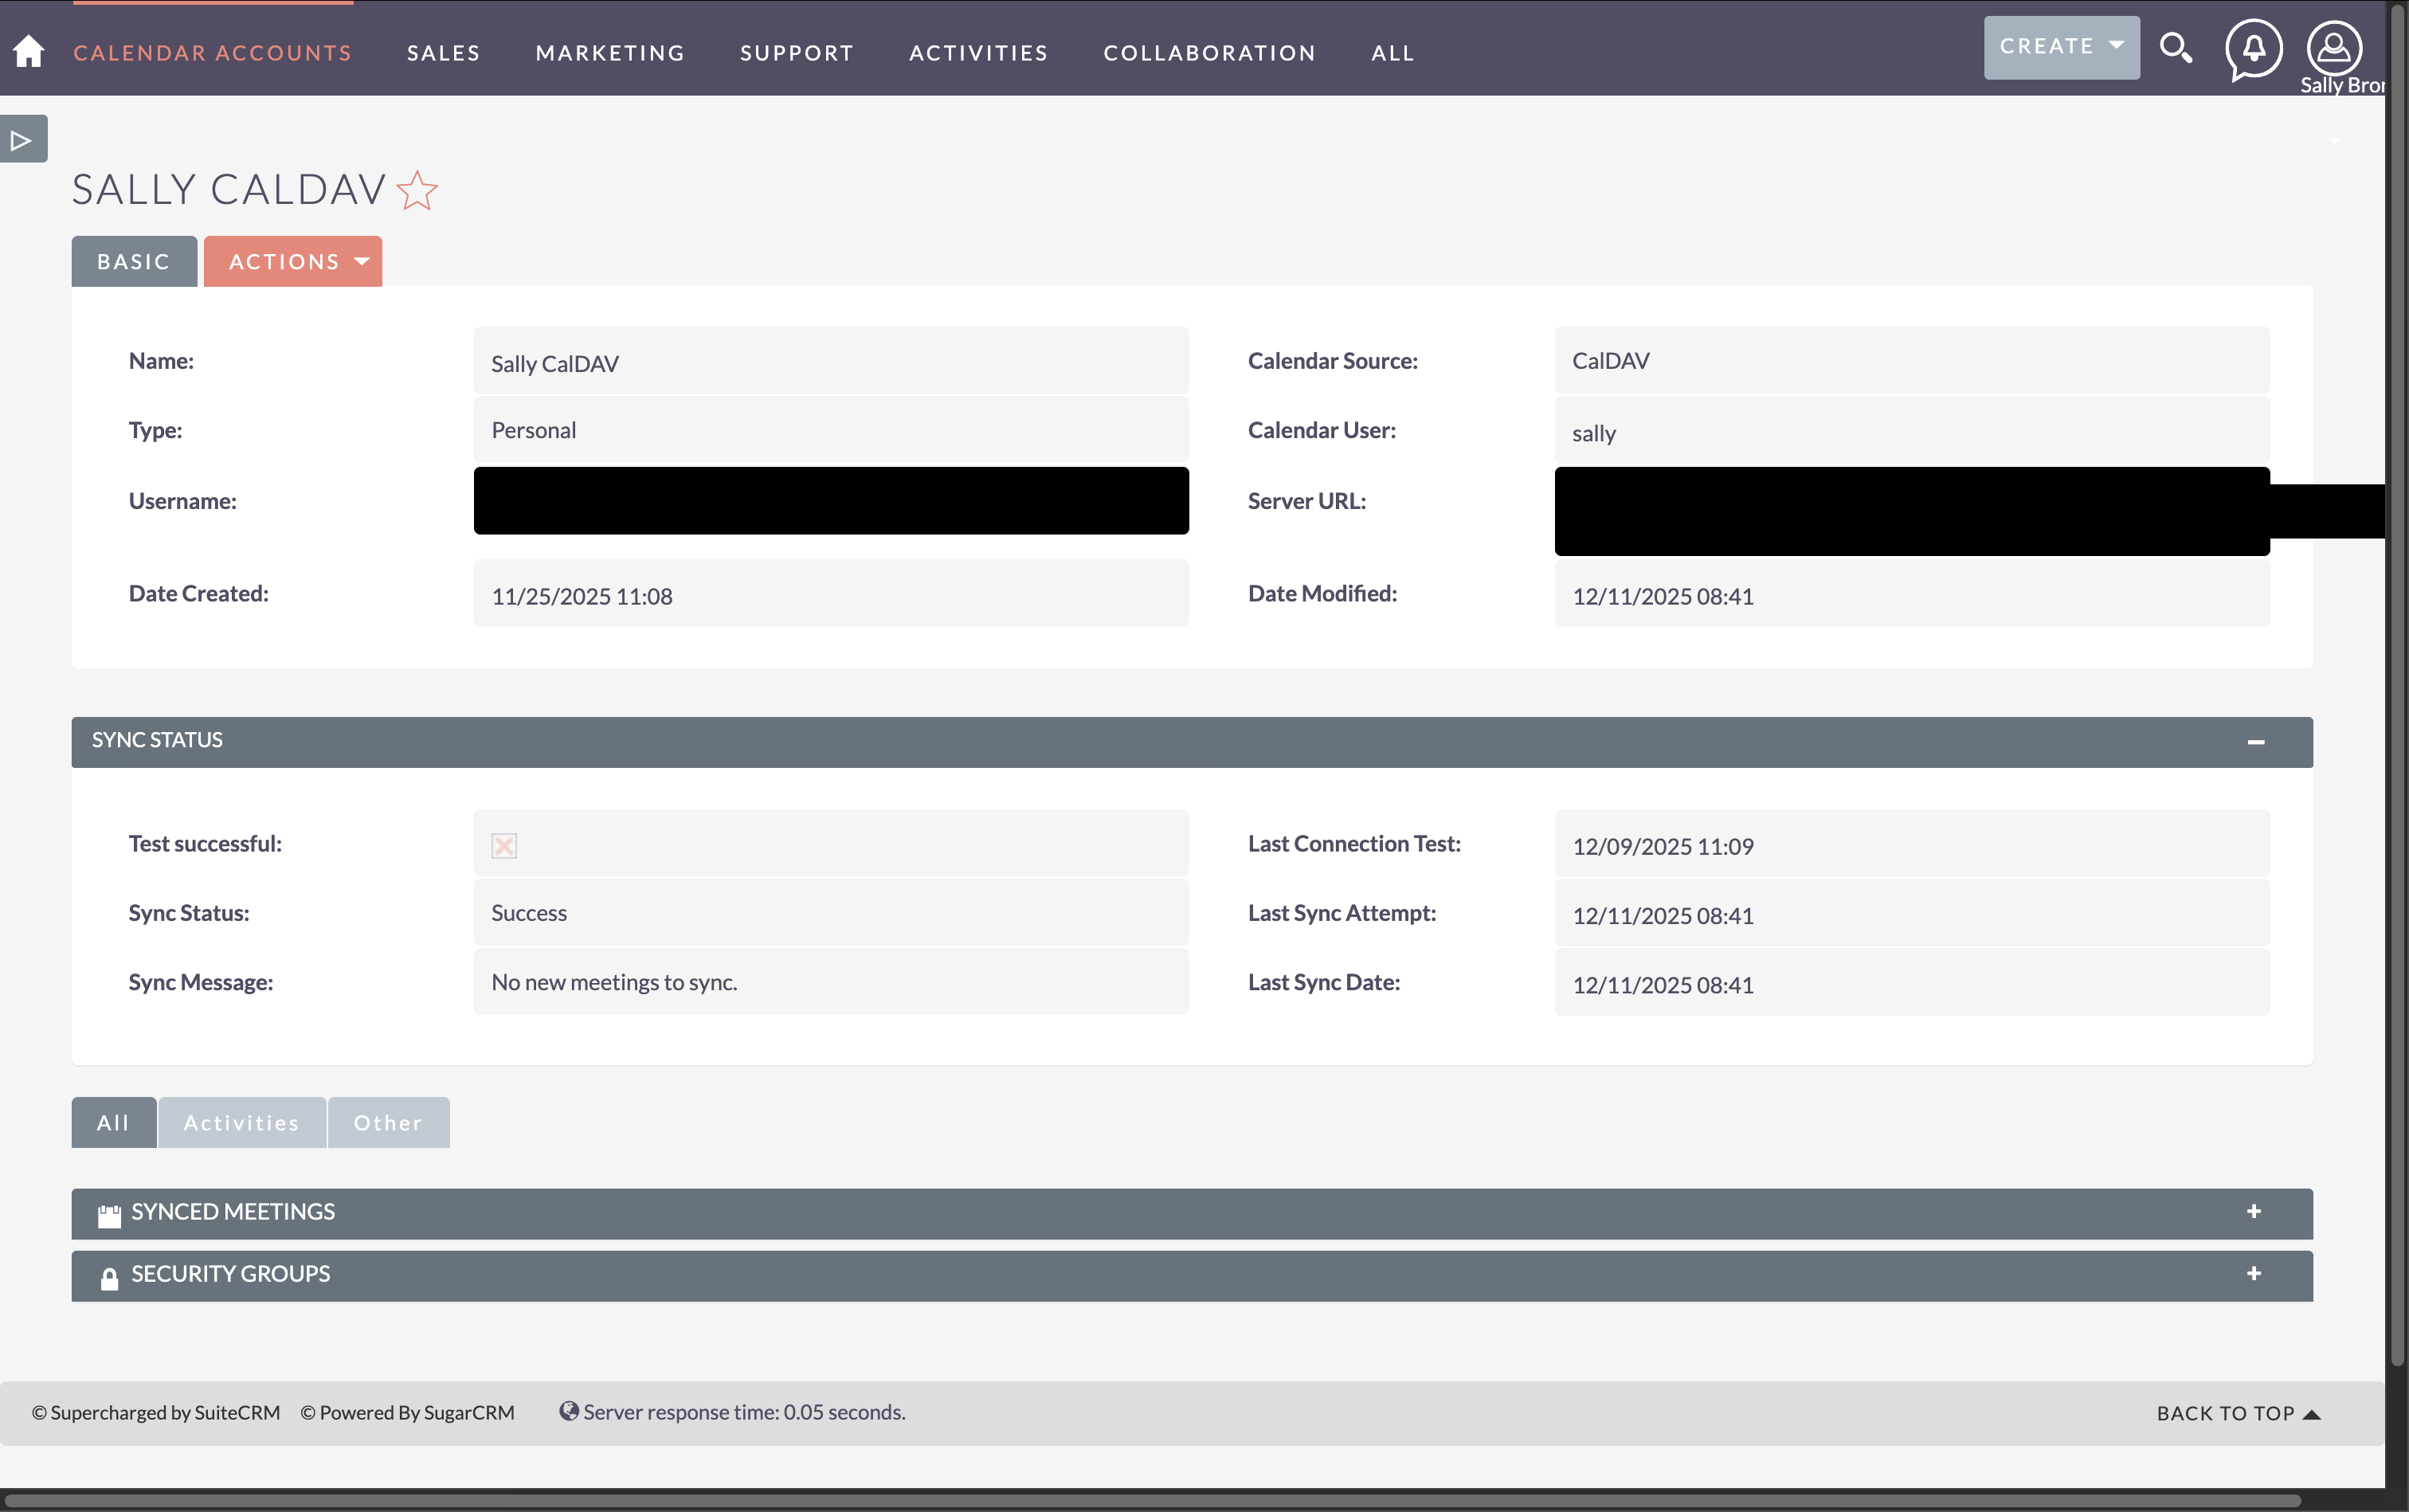The image size is (2409, 1512).
Task: Open Sally Bronsen's profile avatar icon
Action: pyautogui.click(x=2334, y=47)
